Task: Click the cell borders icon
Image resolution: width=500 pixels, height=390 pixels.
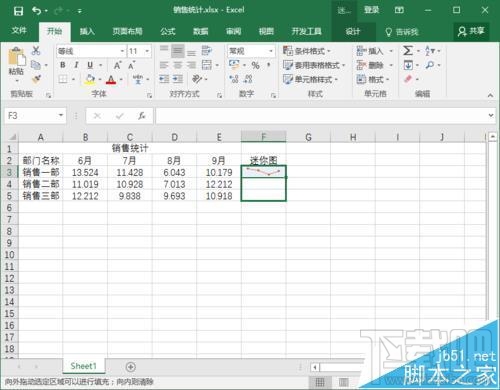Action: [63, 79]
